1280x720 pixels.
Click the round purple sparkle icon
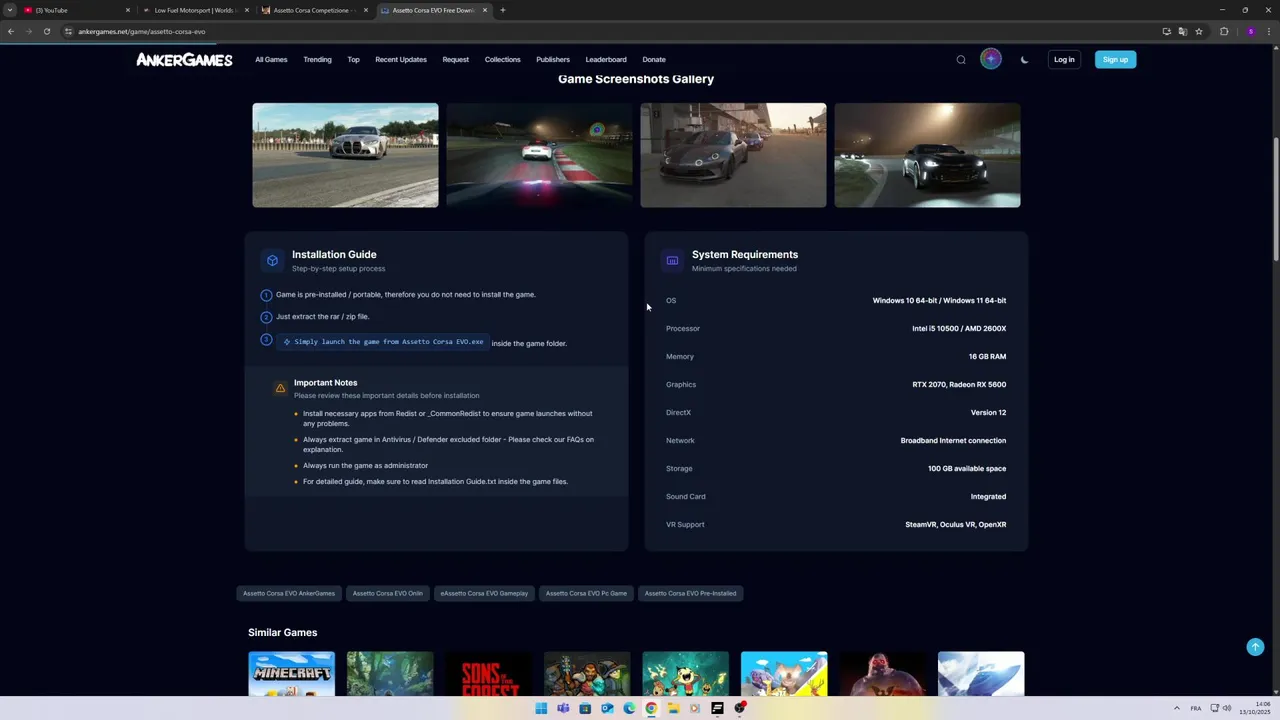point(991,59)
